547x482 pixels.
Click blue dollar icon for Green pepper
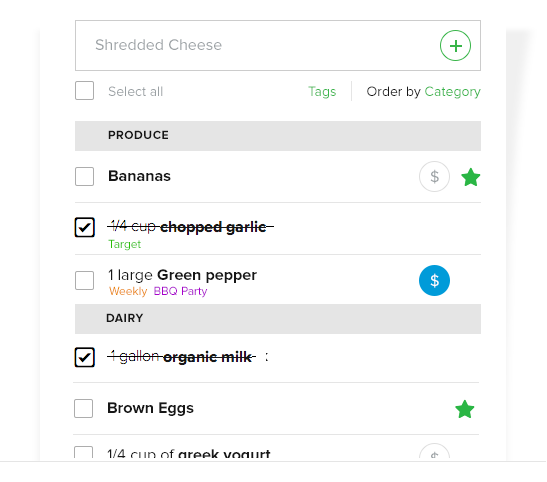click(434, 280)
